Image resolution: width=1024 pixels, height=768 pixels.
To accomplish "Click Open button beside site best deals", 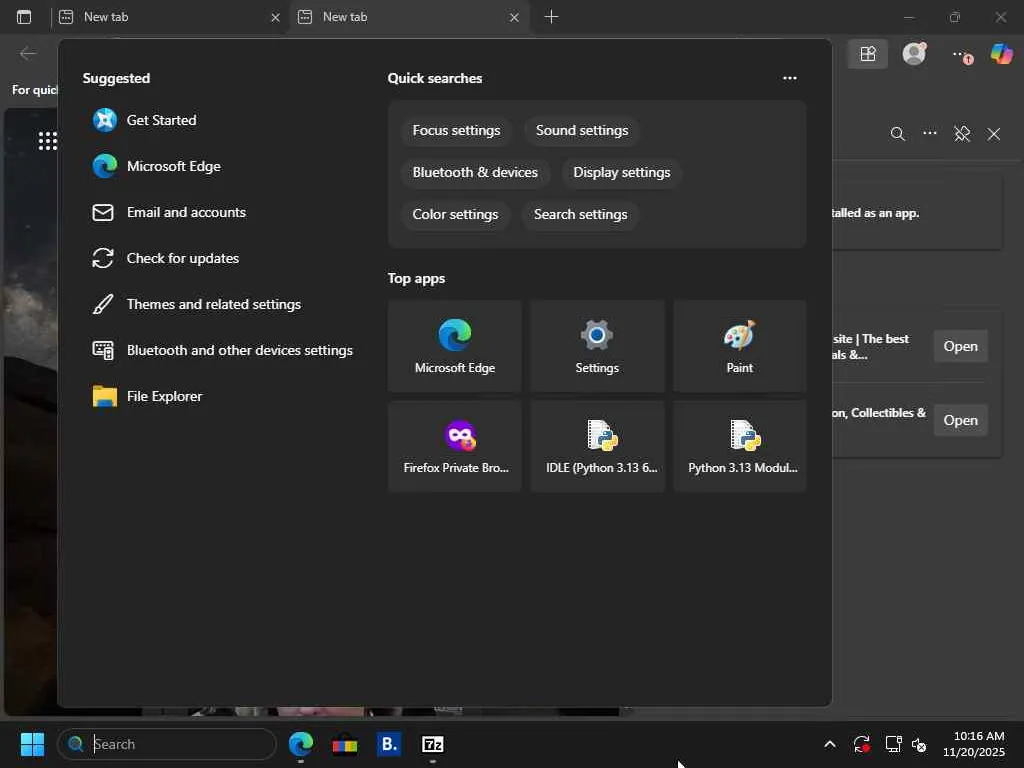I will point(961,346).
